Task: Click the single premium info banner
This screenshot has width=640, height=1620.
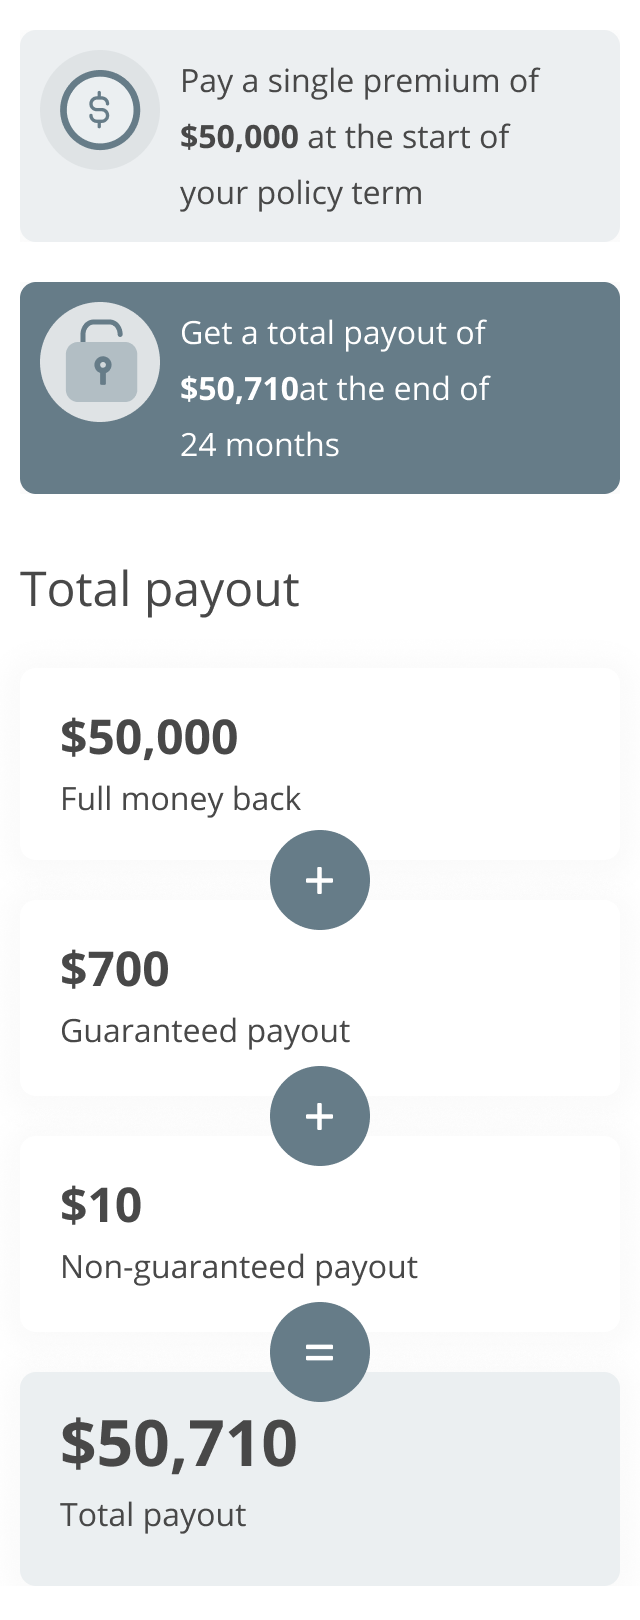Action: coord(320,135)
